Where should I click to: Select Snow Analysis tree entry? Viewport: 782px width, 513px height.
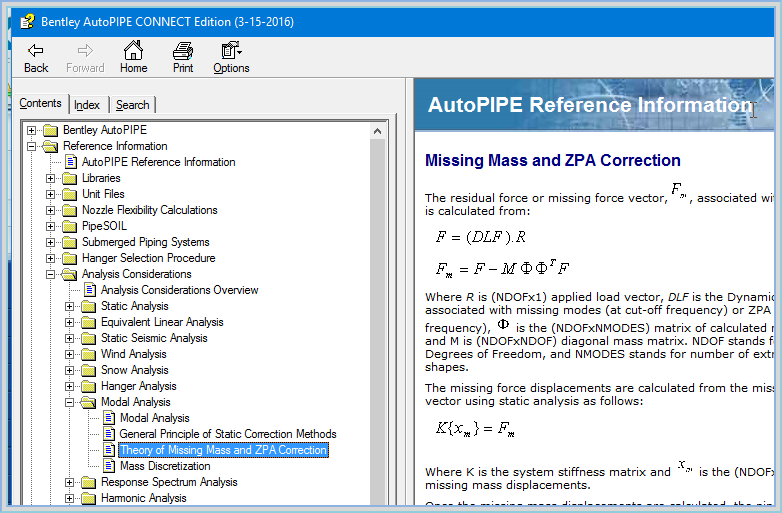[x=135, y=370]
